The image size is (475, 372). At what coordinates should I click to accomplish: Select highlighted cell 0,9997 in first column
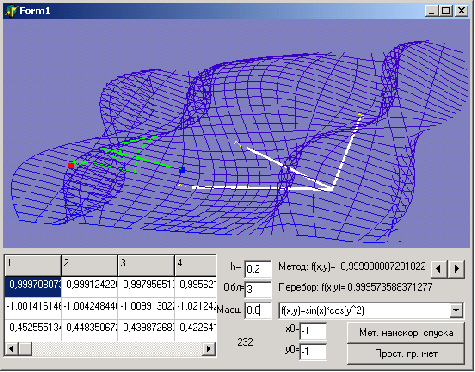click(33, 286)
